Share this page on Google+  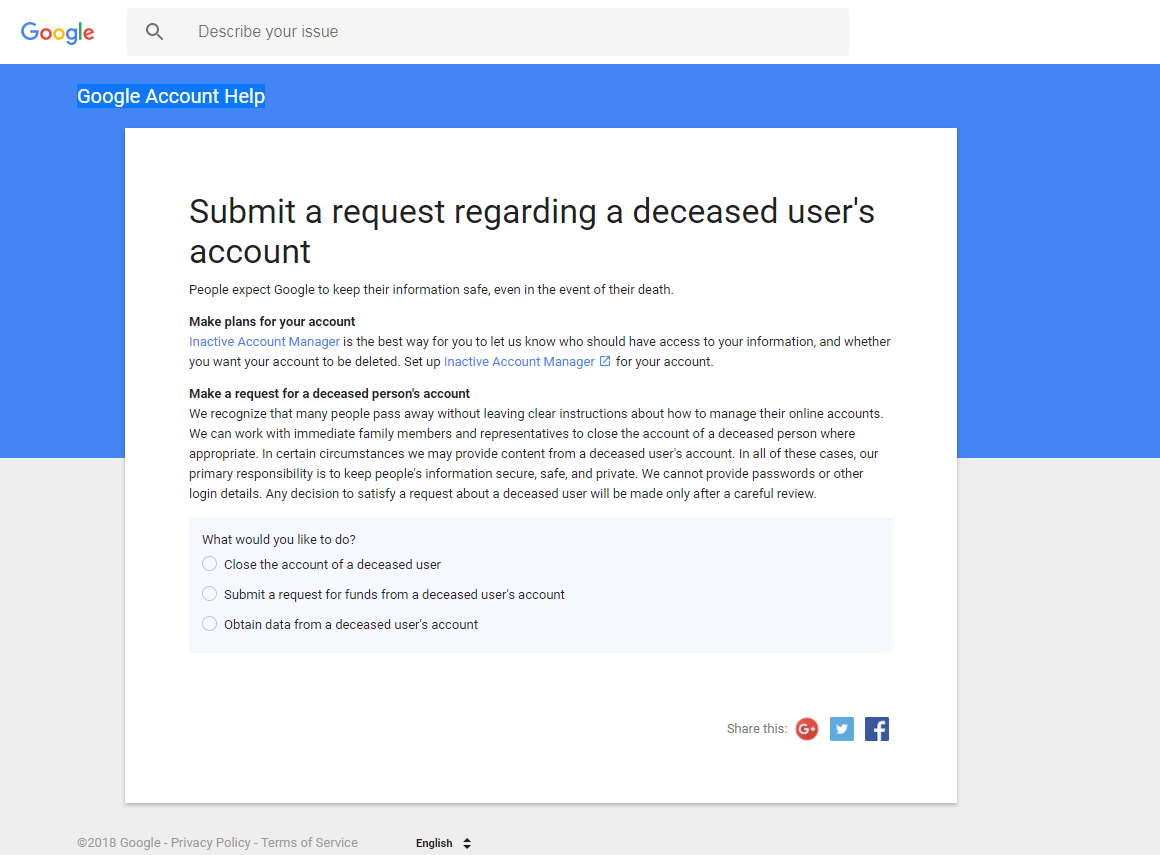click(807, 729)
